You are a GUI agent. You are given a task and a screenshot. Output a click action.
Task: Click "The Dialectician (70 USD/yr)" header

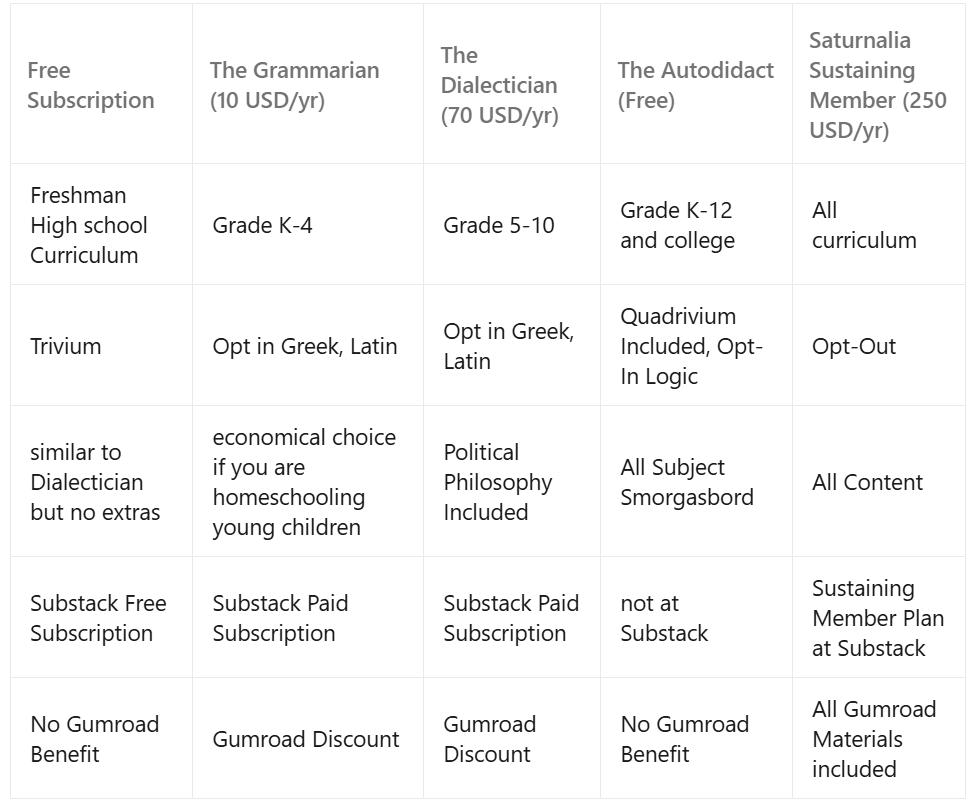point(499,85)
